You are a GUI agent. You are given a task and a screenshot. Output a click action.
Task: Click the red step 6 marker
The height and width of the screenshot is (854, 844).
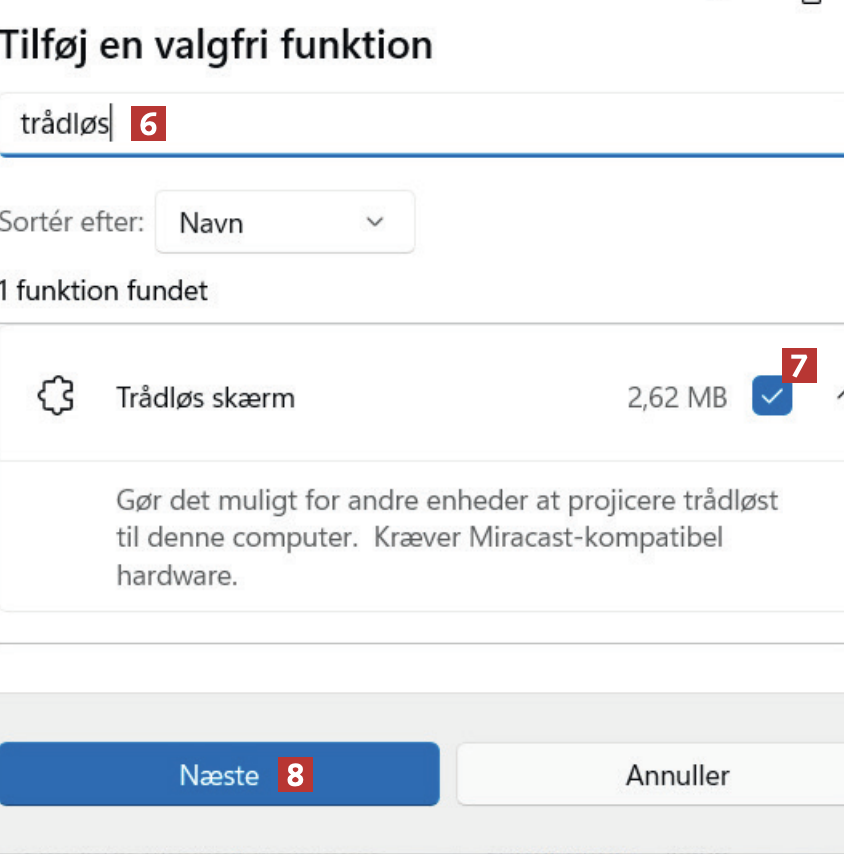click(148, 124)
